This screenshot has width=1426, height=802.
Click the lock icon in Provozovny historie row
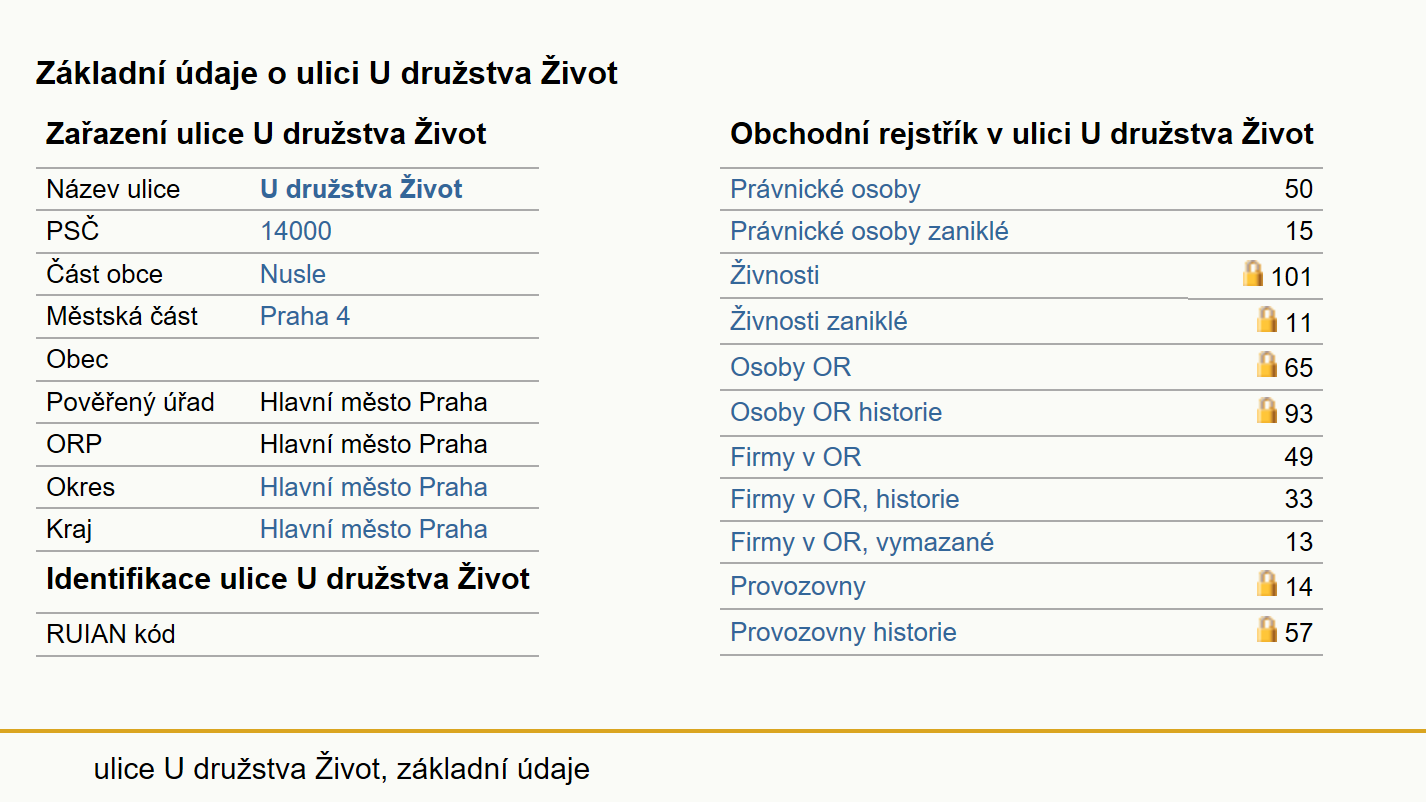pyautogui.click(x=1267, y=630)
